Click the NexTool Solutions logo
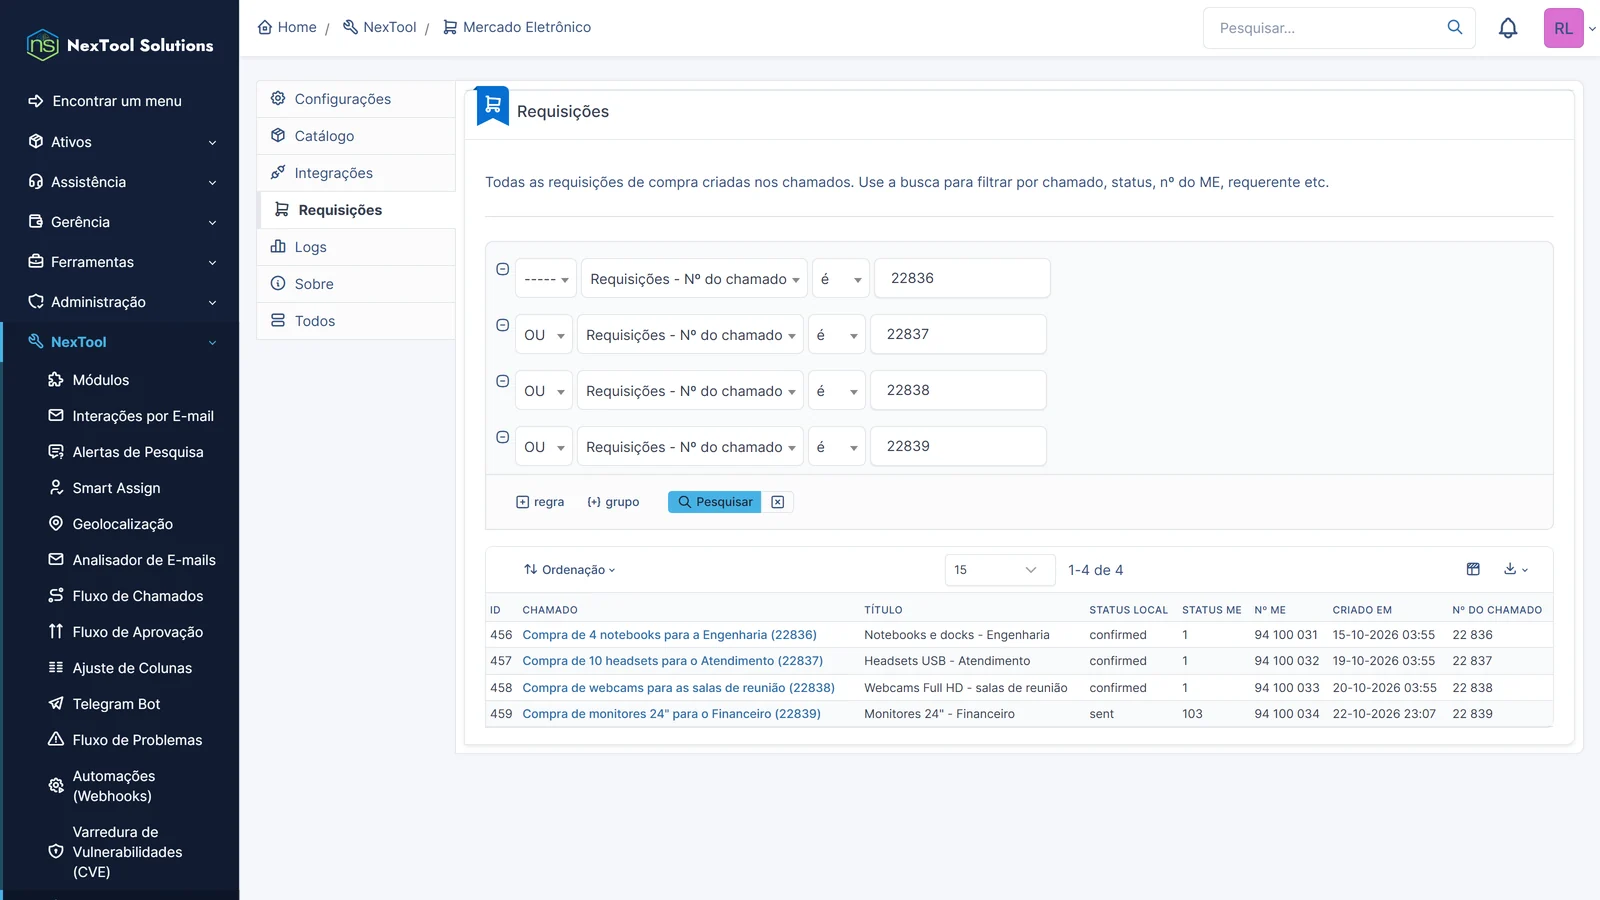The image size is (1600, 900). coord(120,45)
